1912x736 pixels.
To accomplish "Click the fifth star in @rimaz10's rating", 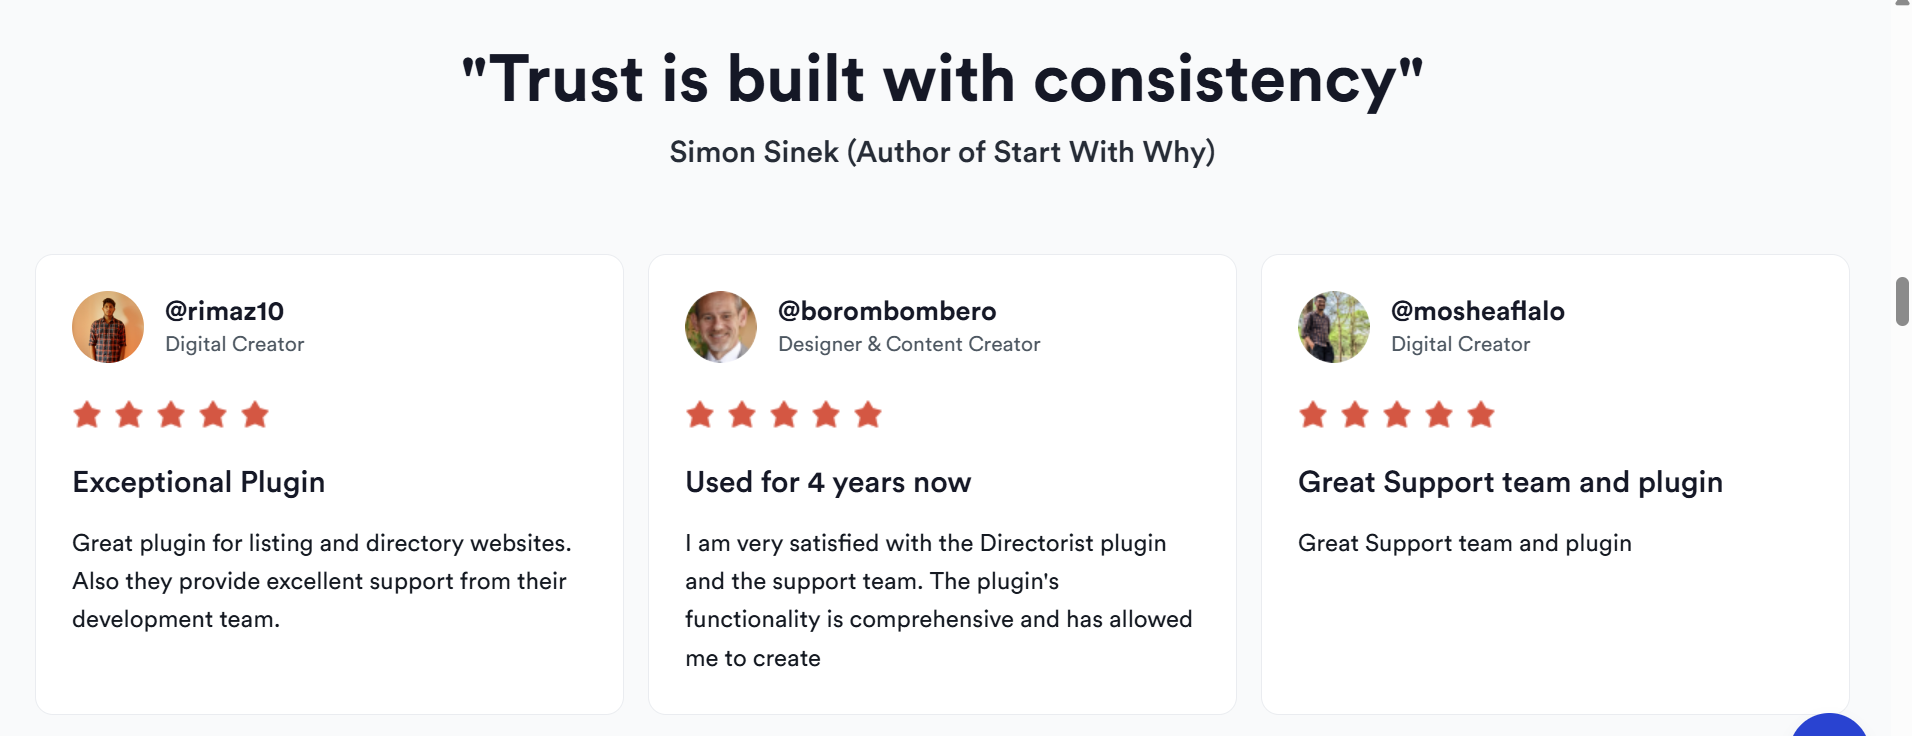I will click(255, 414).
